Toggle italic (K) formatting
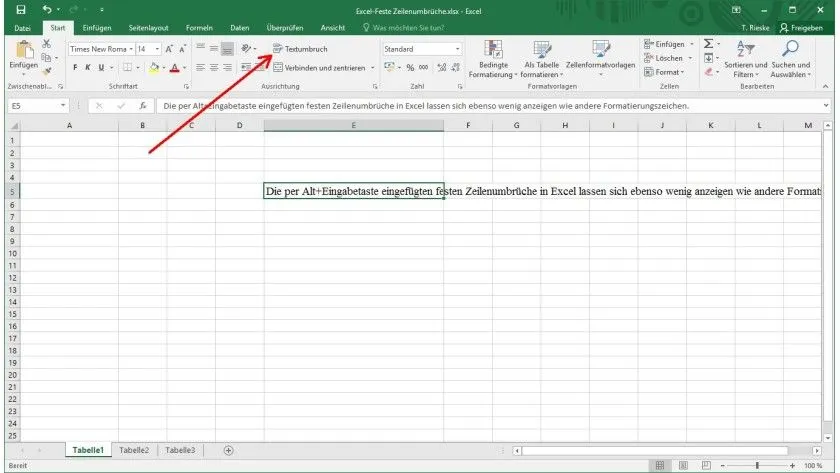 [x=88, y=67]
